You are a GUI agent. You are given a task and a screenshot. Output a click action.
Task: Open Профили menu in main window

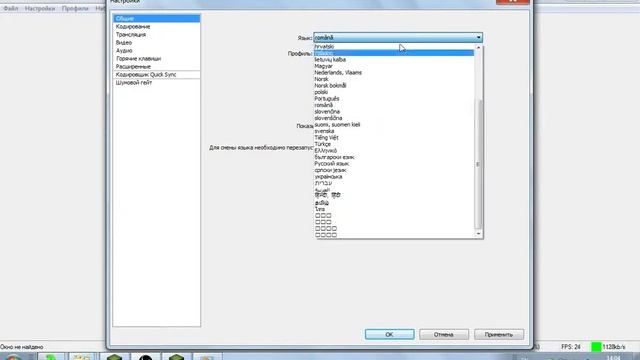point(75,8)
